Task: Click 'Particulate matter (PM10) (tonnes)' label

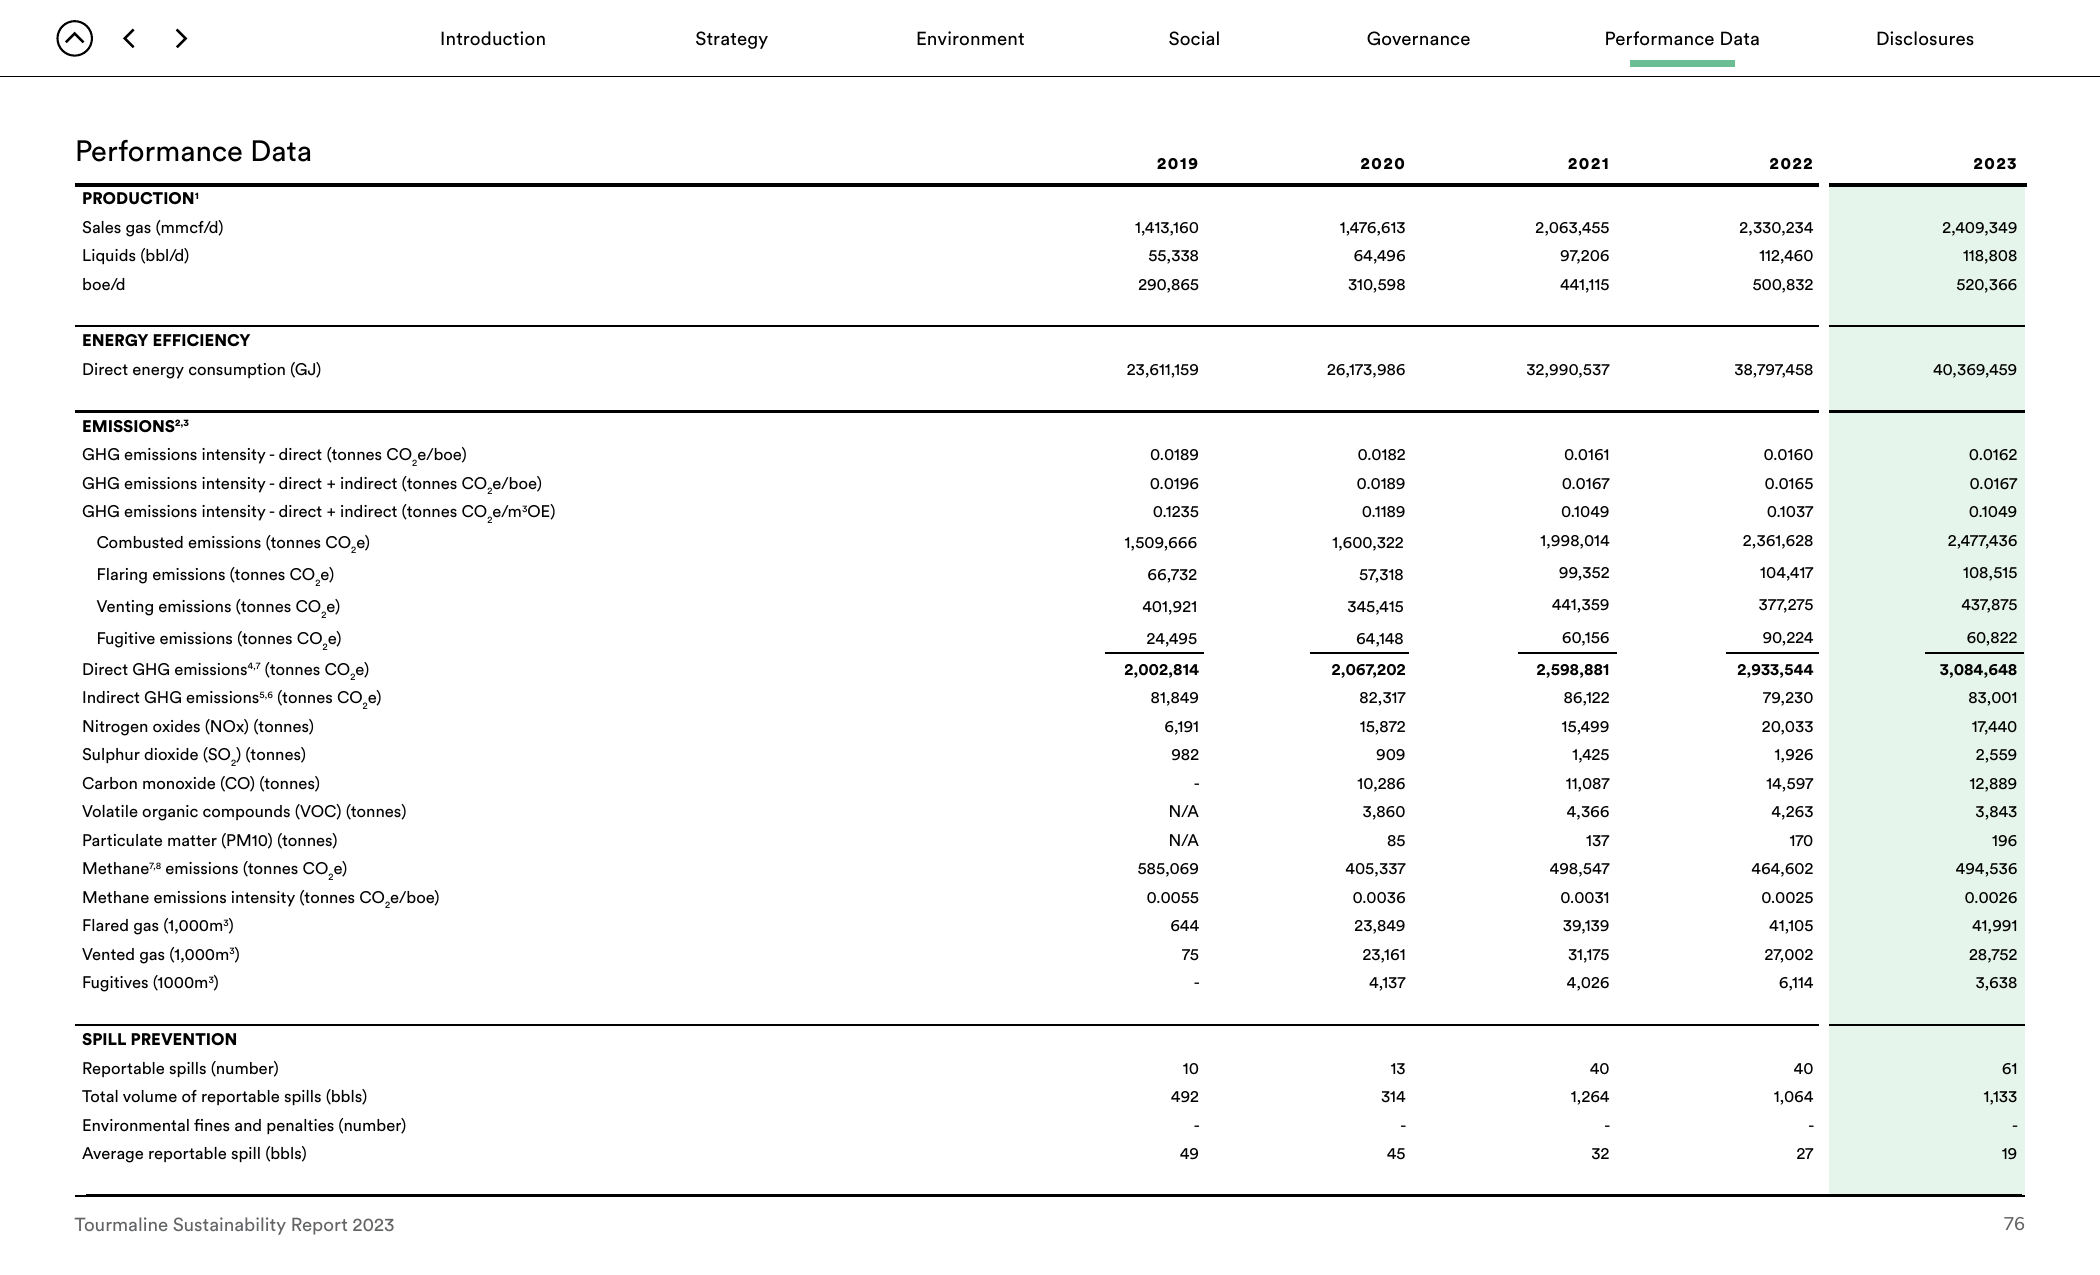Action: (210, 841)
